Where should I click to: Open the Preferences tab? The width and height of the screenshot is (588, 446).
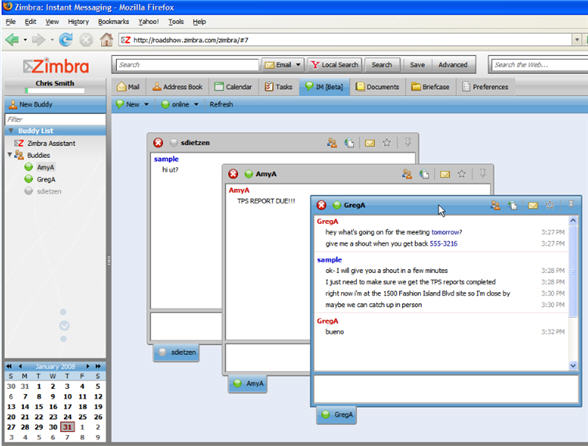click(485, 87)
